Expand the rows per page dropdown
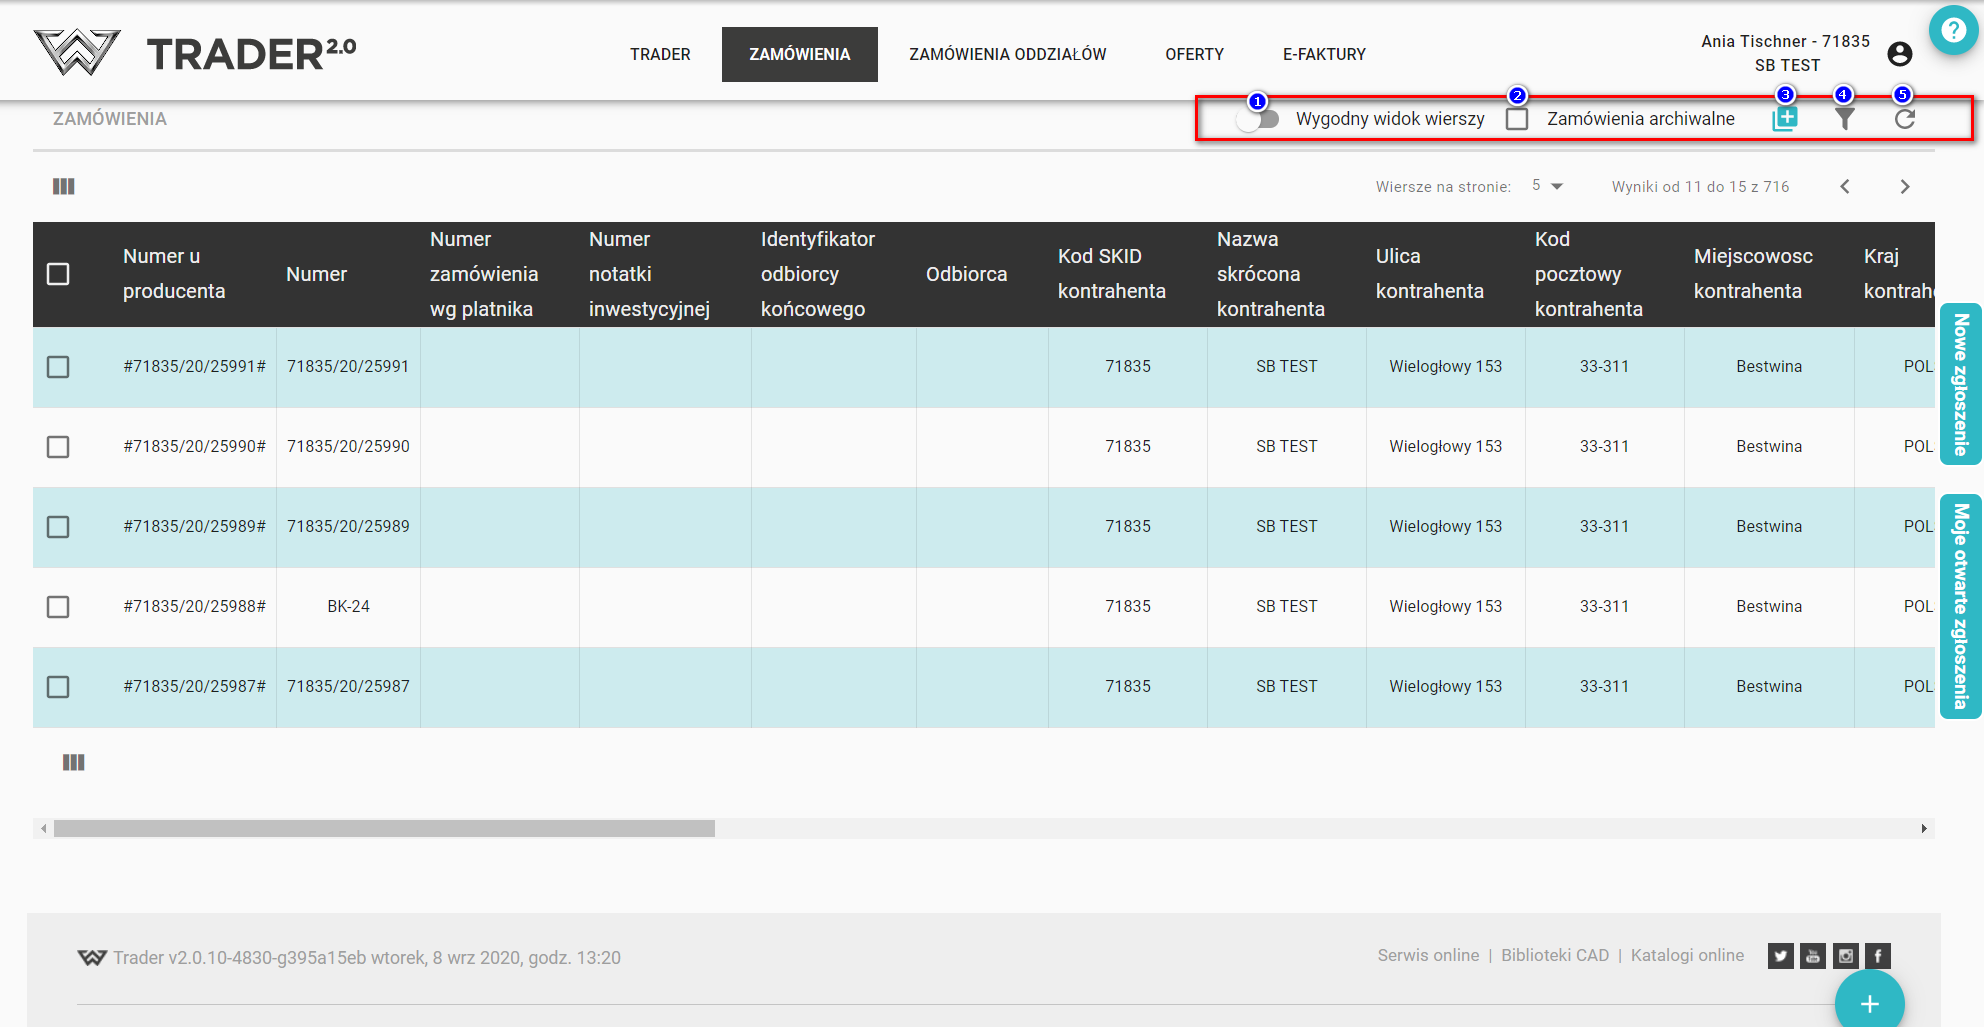 tap(1547, 186)
